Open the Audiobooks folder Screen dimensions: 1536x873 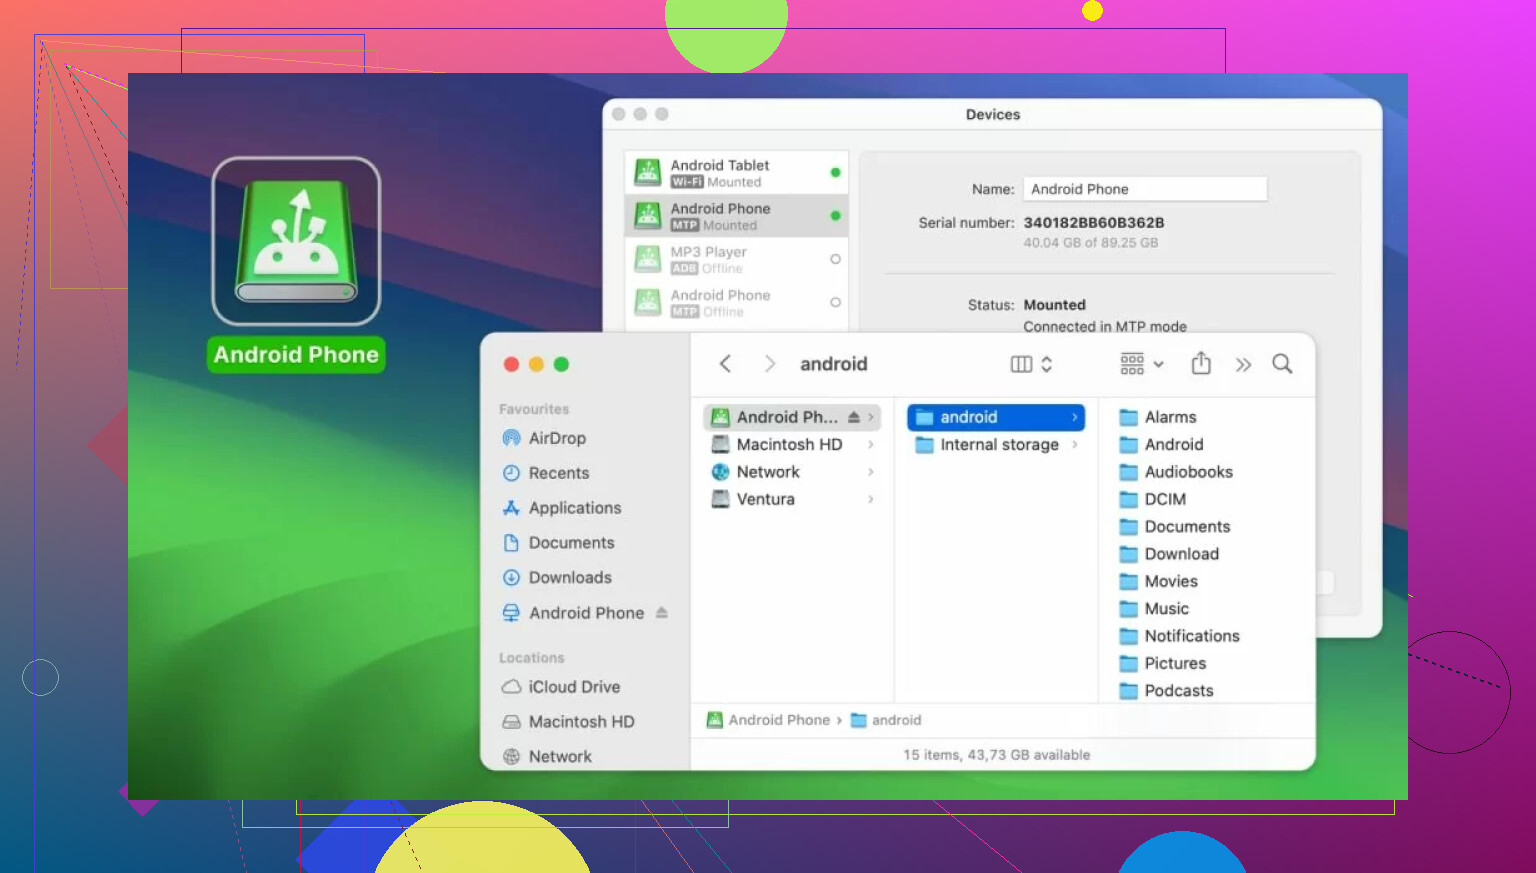point(1176,472)
